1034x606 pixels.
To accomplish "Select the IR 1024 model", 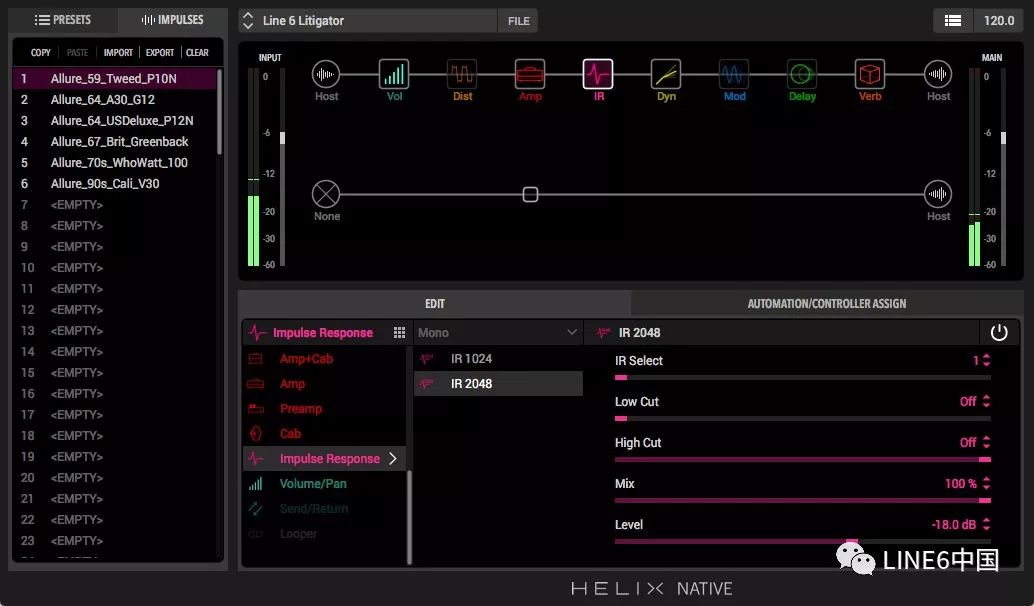I will coord(499,359).
